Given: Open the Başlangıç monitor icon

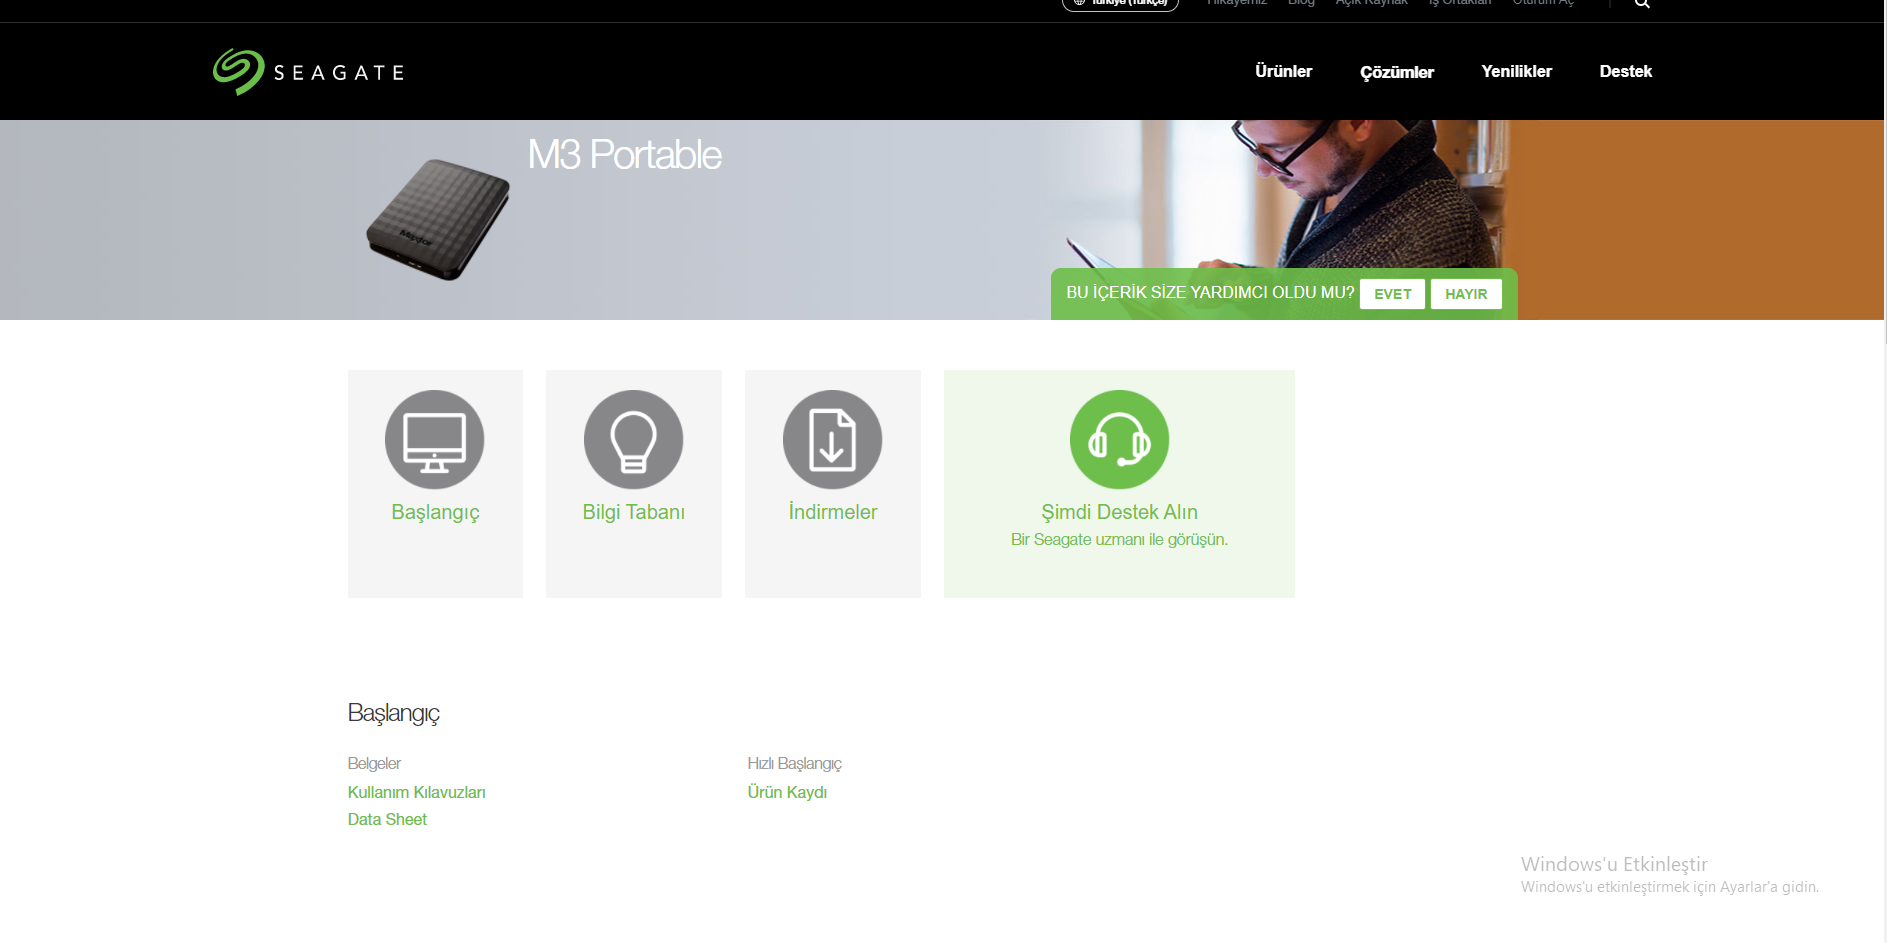Looking at the screenshot, I should pos(435,440).
